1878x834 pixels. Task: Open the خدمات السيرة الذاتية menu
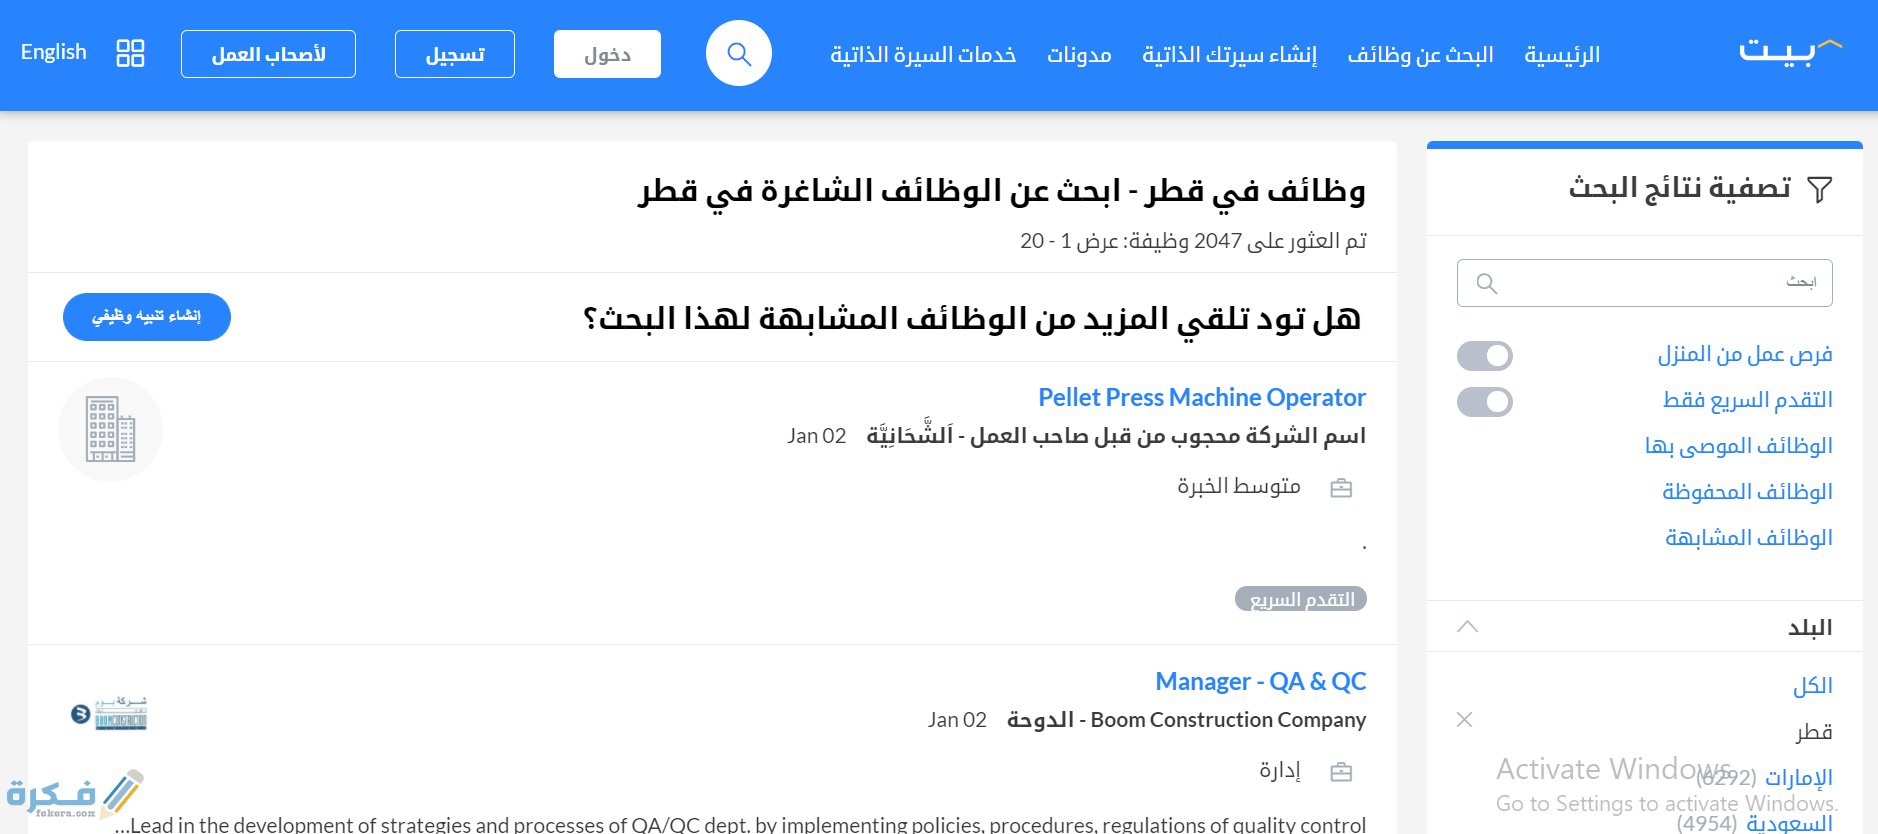tap(922, 55)
